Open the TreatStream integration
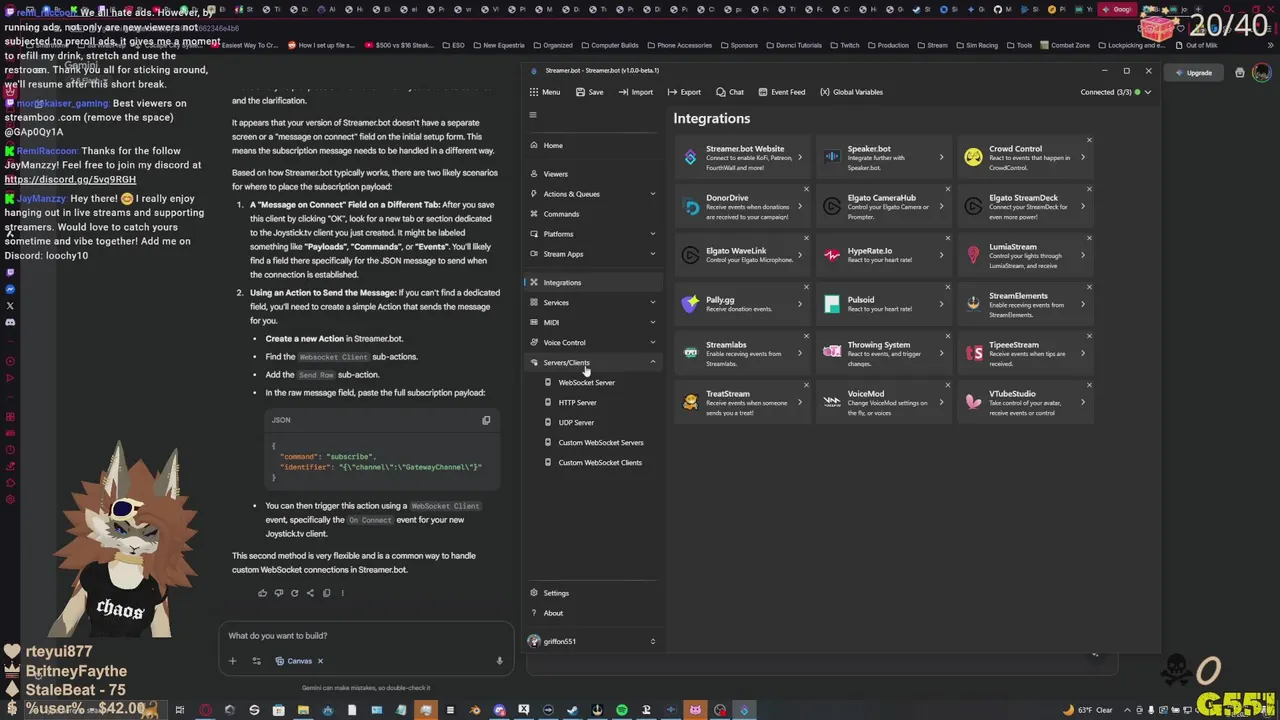This screenshot has height=720, width=1280. (x=743, y=402)
